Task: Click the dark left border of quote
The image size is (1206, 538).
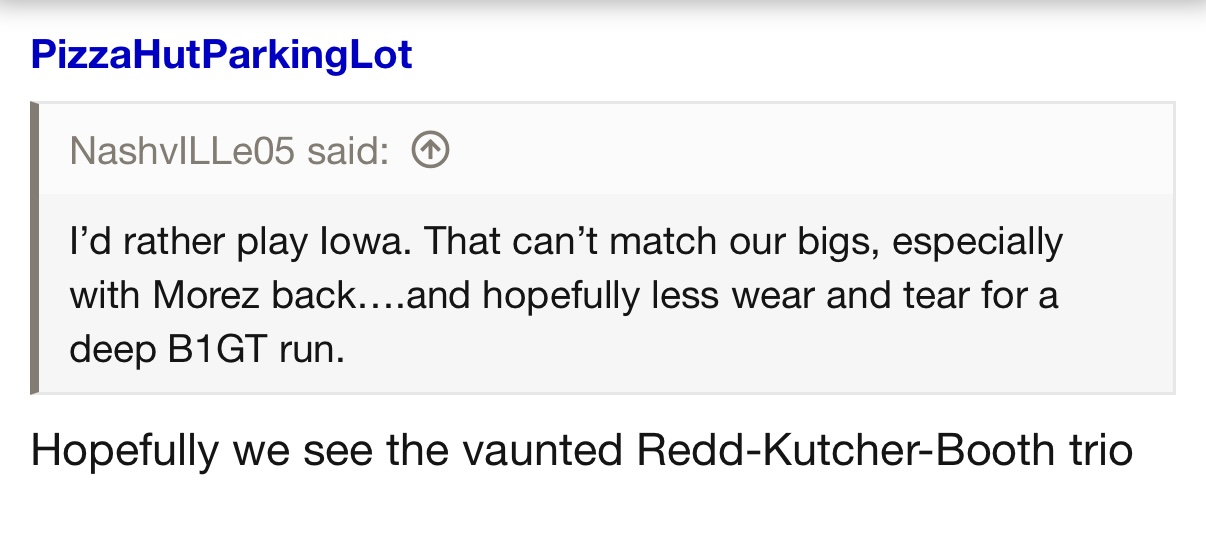Action: point(35,247)
